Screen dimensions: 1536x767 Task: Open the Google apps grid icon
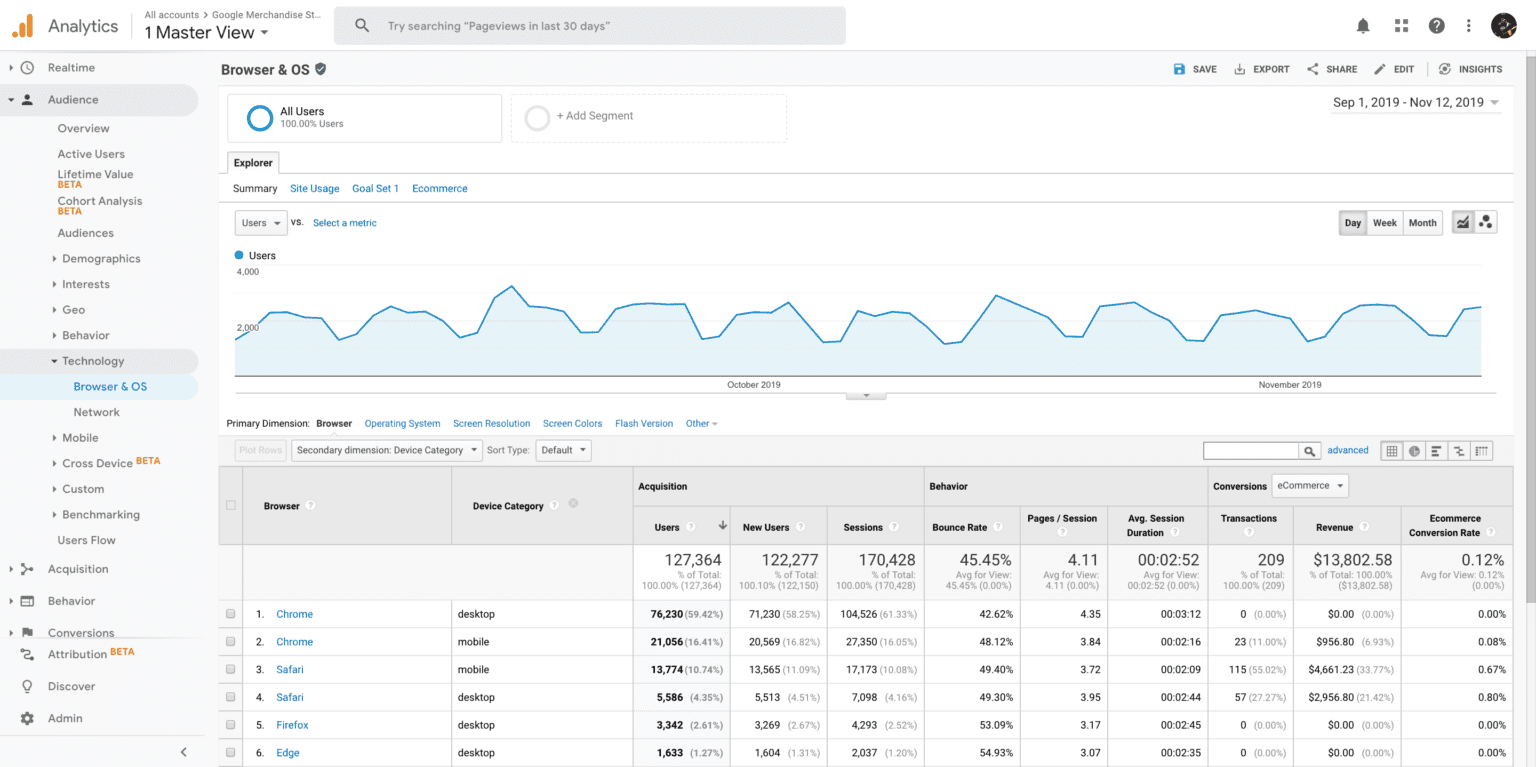coord(1401,26)
